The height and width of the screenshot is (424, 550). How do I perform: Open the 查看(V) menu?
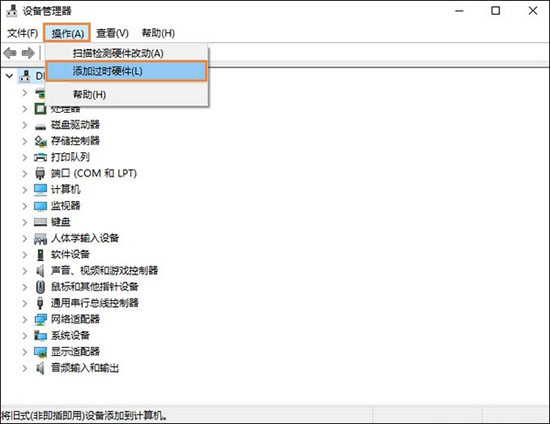pos(113,33)
